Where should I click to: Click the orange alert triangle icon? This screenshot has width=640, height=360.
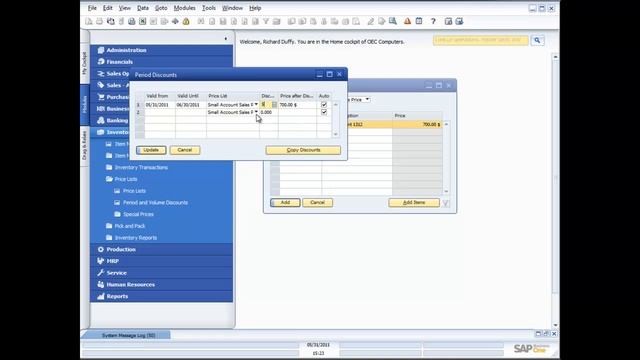(x=407, y=21)
